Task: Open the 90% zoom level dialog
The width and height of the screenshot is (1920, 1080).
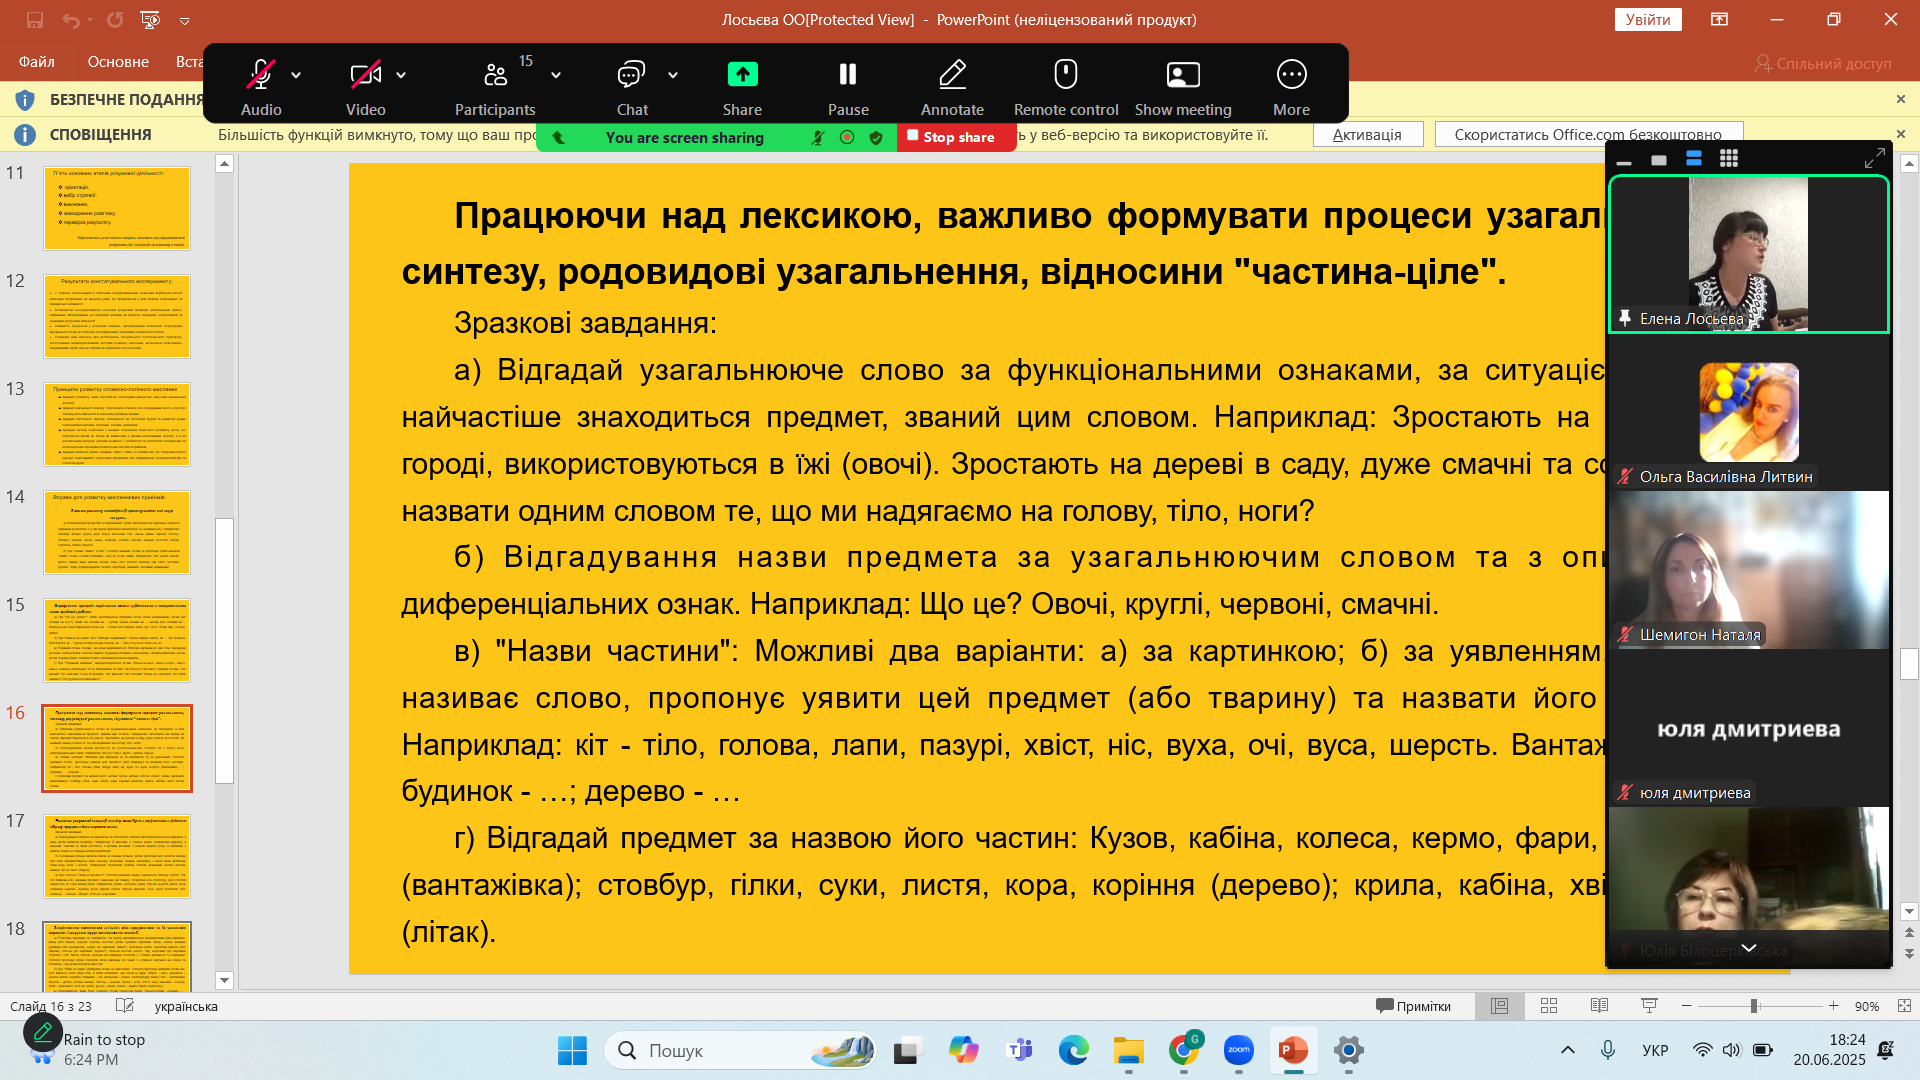Action: pyautogui.click(x=1866, y=1007)
